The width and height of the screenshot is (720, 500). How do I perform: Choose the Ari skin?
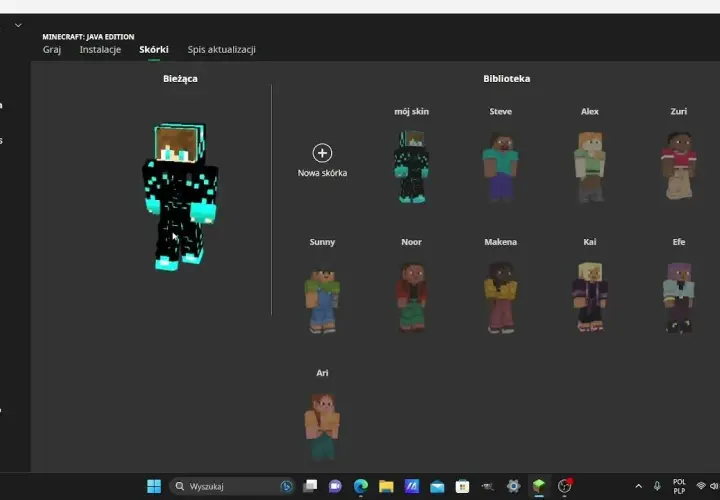pos(322,426)
